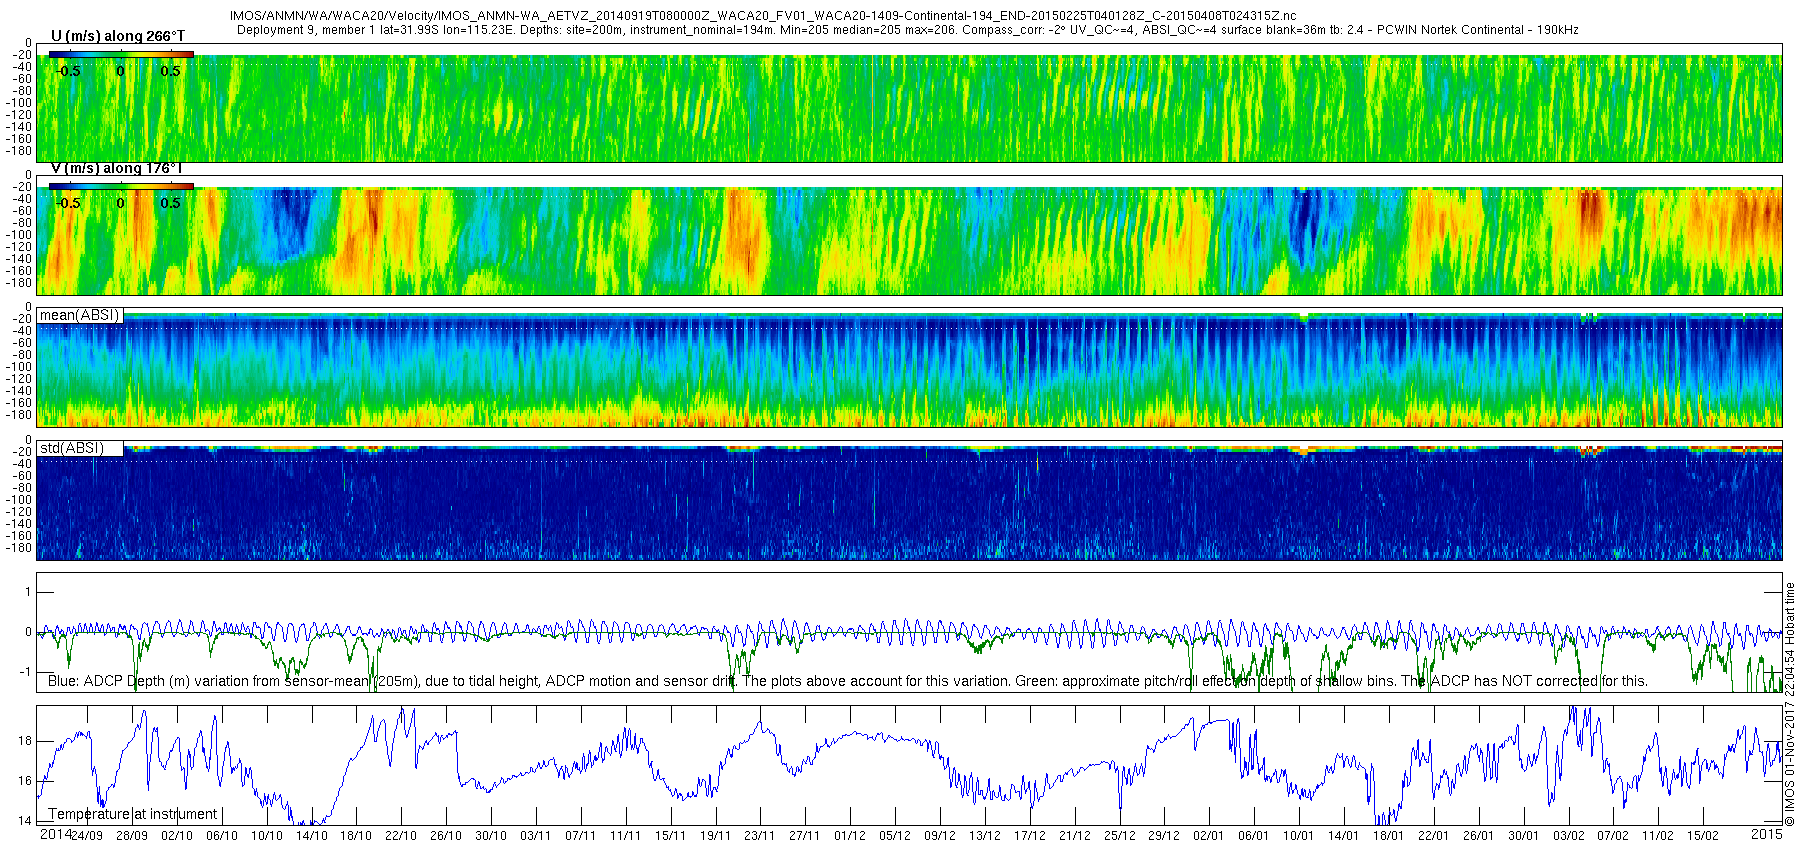Click the '26/10' date tick label
The height and width of the screenshot is (850, 1800).
446,836
